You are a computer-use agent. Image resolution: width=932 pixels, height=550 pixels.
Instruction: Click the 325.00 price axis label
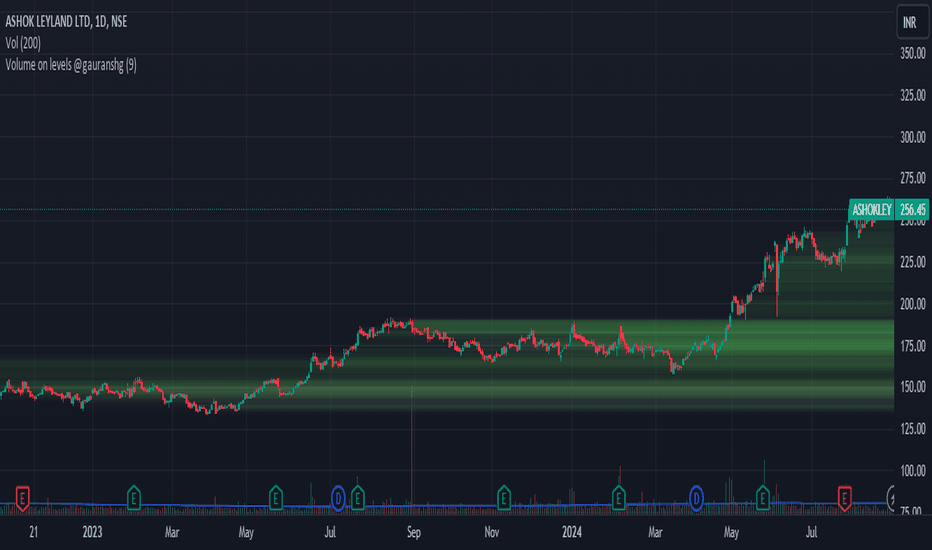pos(912,95)
